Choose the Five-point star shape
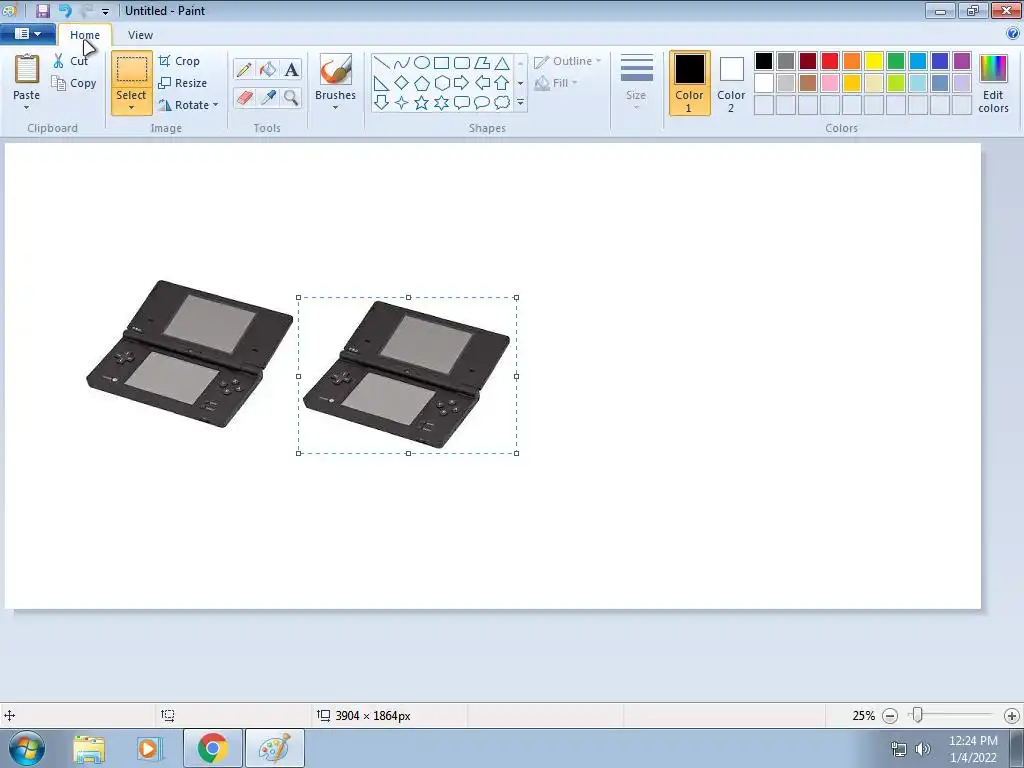Image resolution: width=1024 pixels, height=768 pixels. pyautogui.click(x=422, y=103)
